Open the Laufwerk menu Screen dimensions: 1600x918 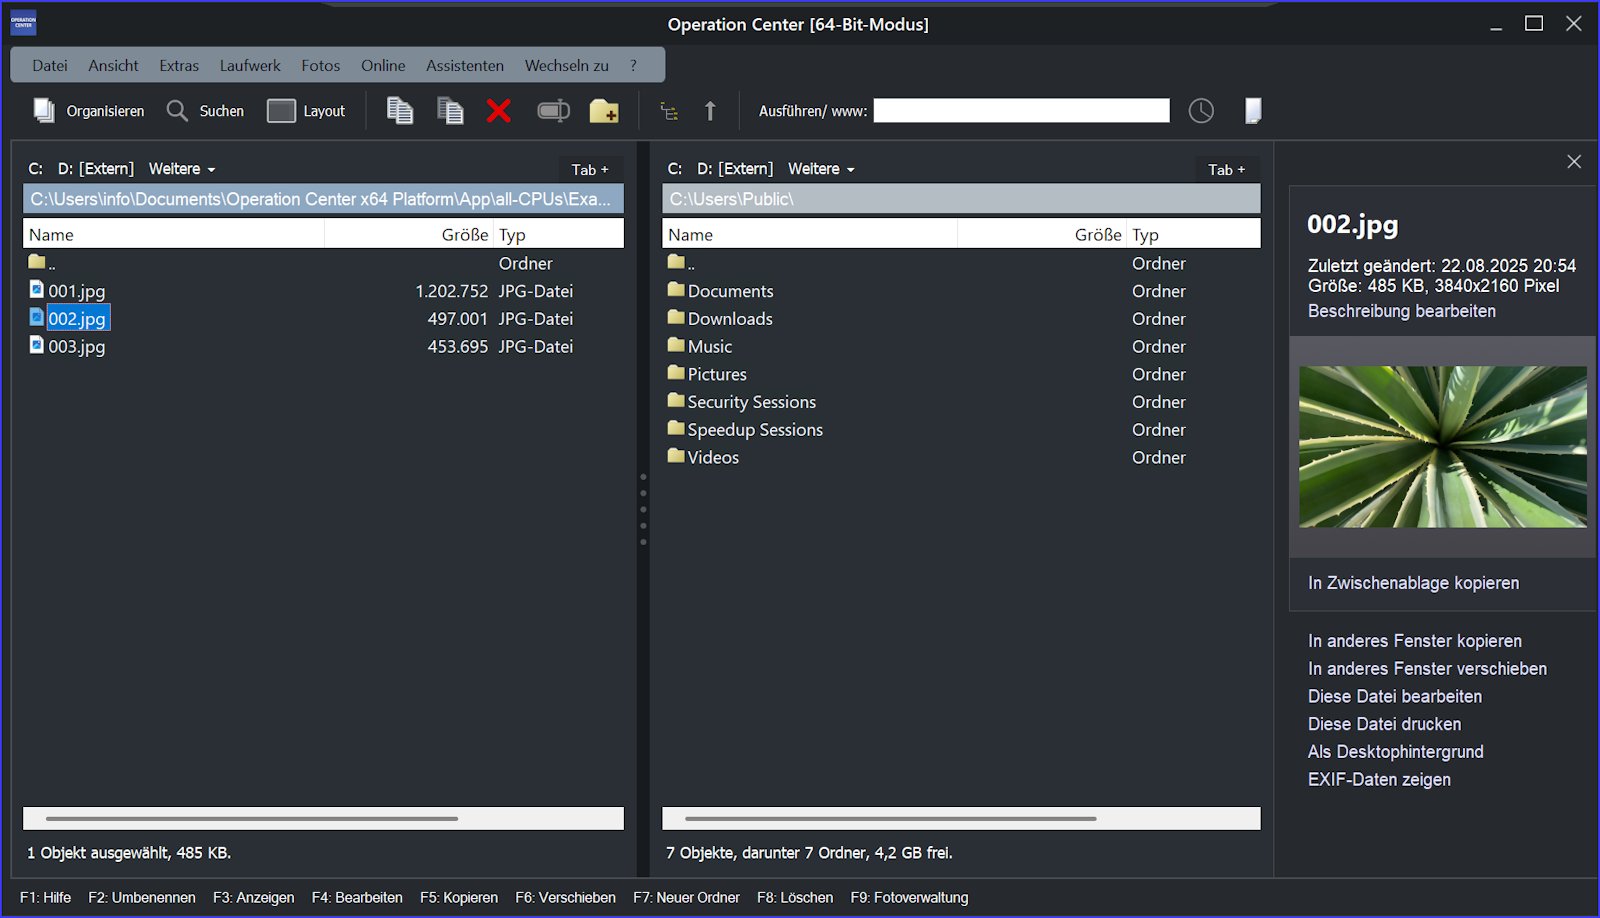(x=250, y=66)
